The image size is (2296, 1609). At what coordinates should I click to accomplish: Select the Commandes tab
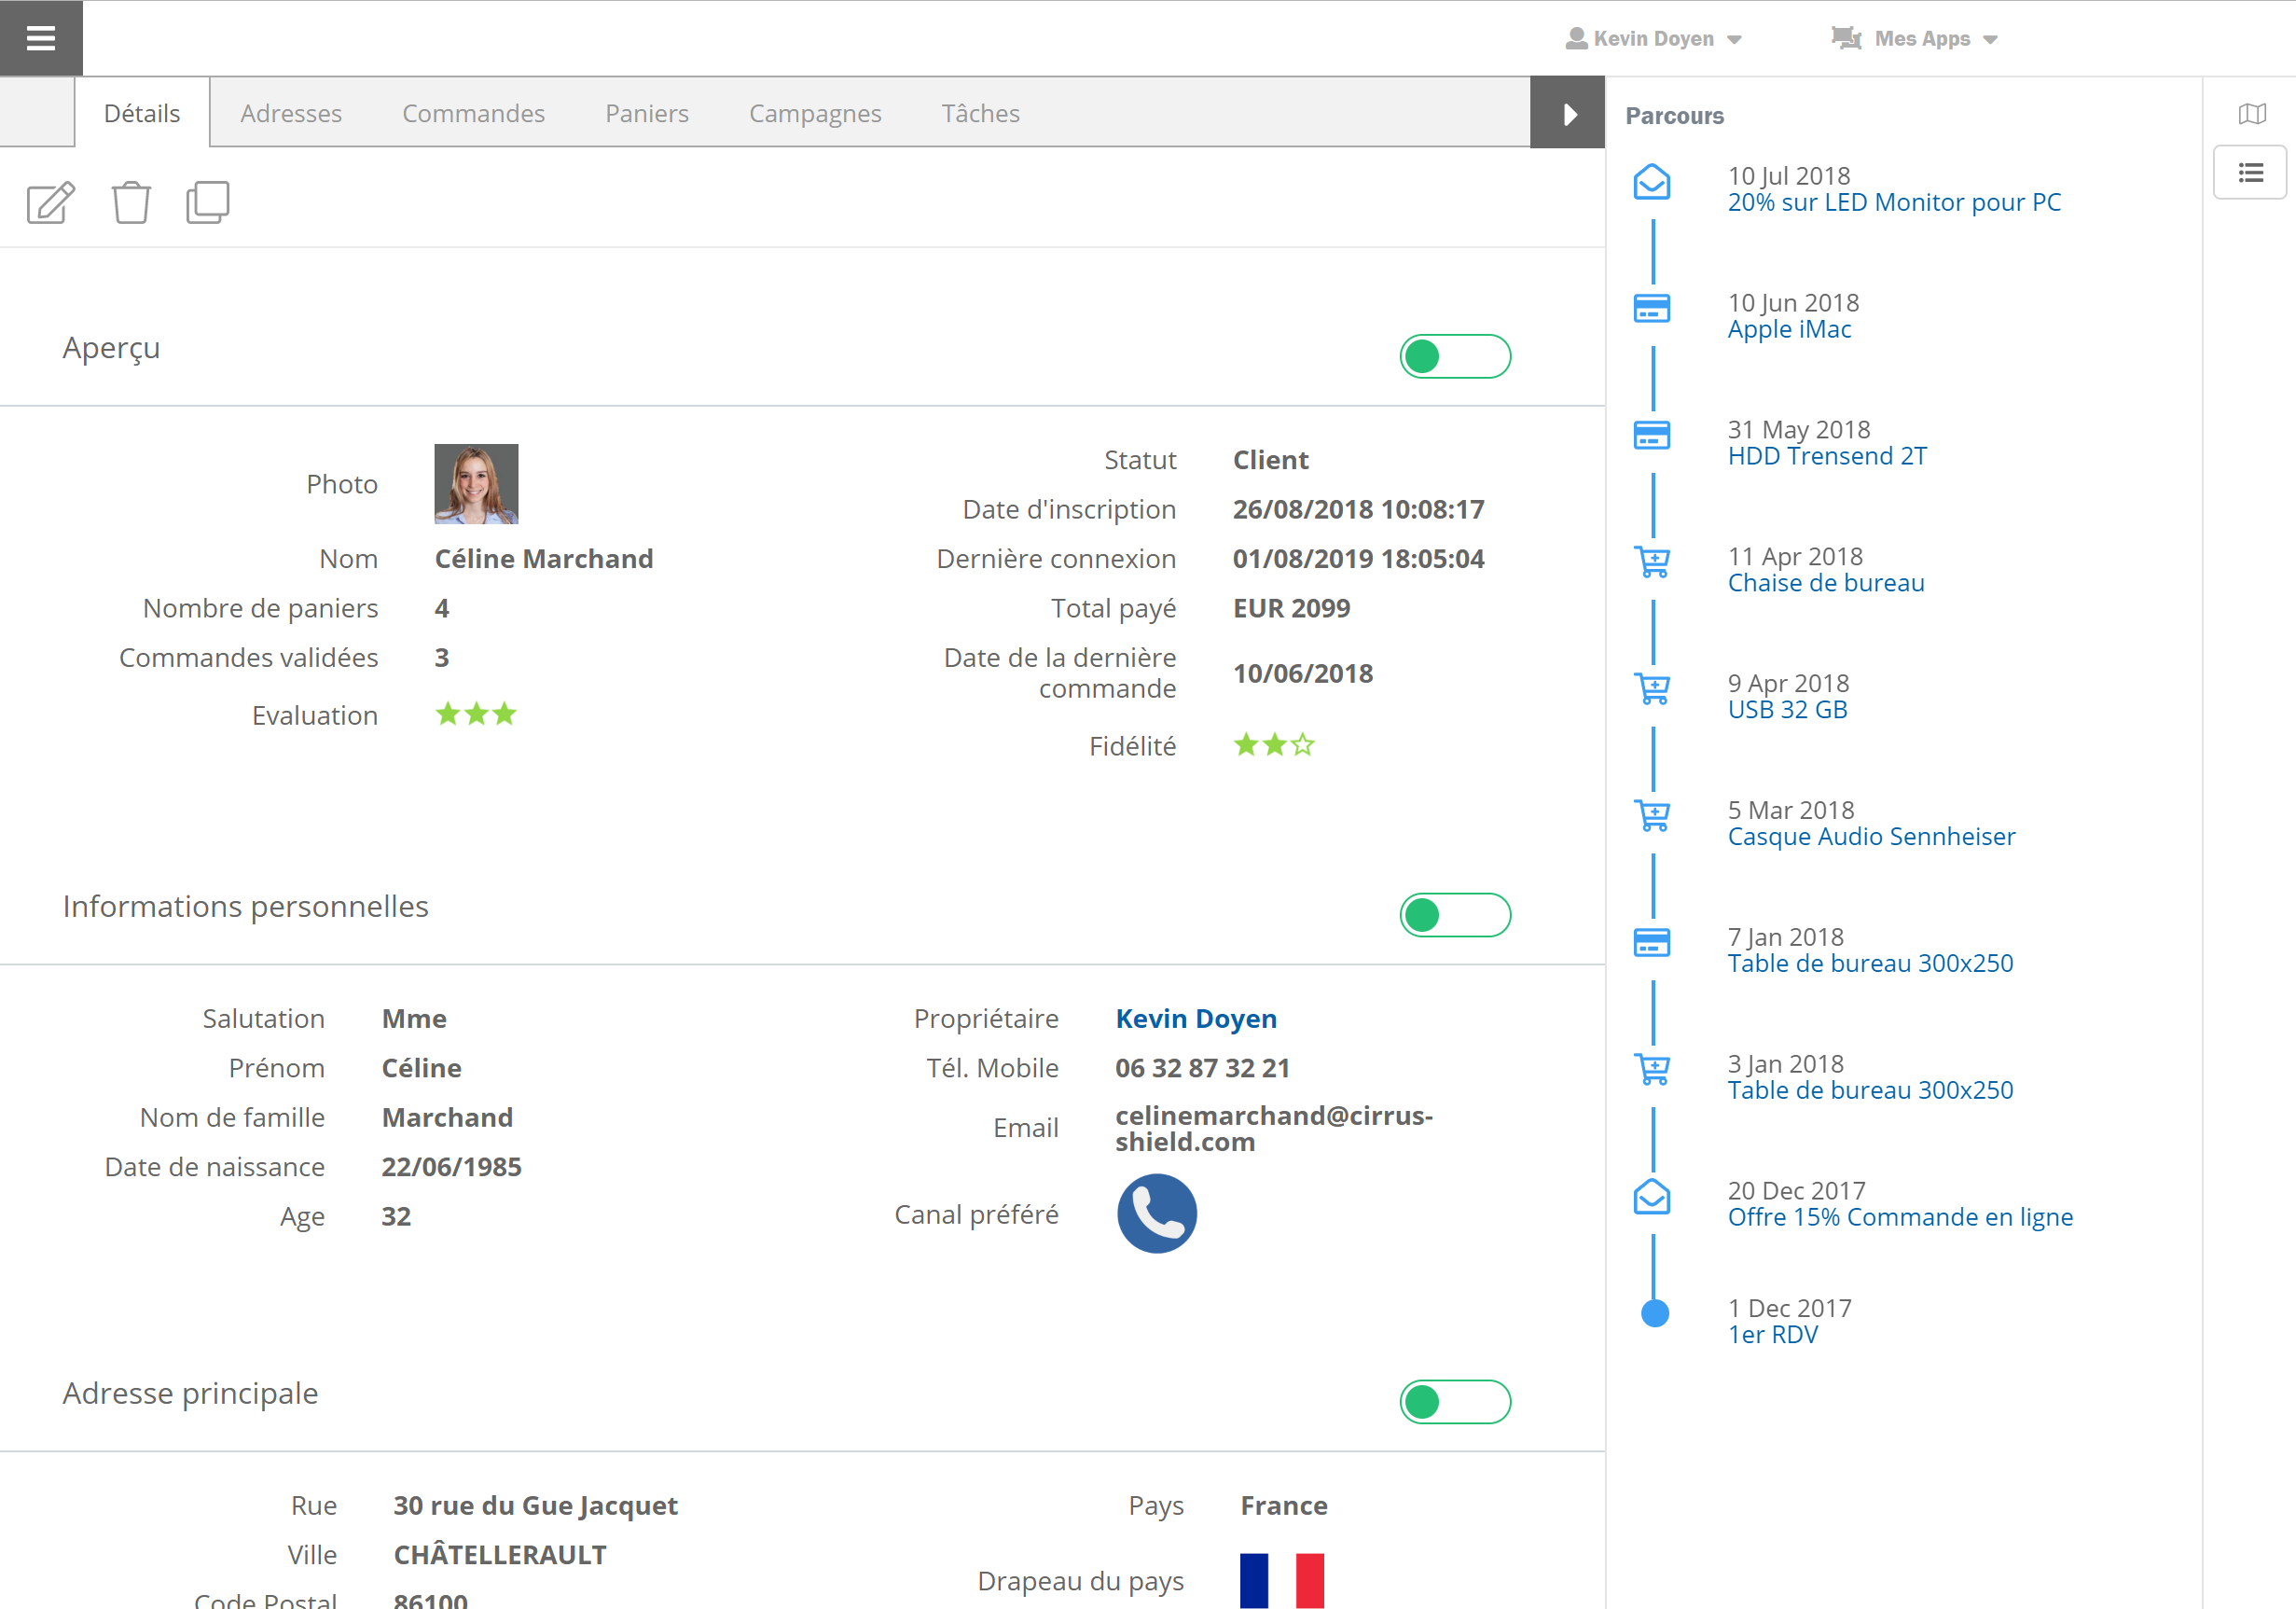(475, 114)
